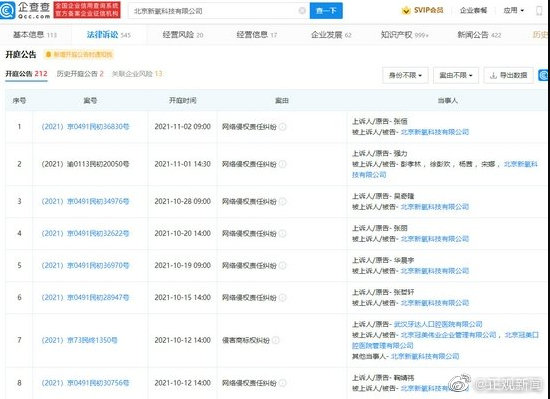Click info icon beside 侵害商标权纠纷
This screenshot has height=399, width=550.
click(276, 340)
